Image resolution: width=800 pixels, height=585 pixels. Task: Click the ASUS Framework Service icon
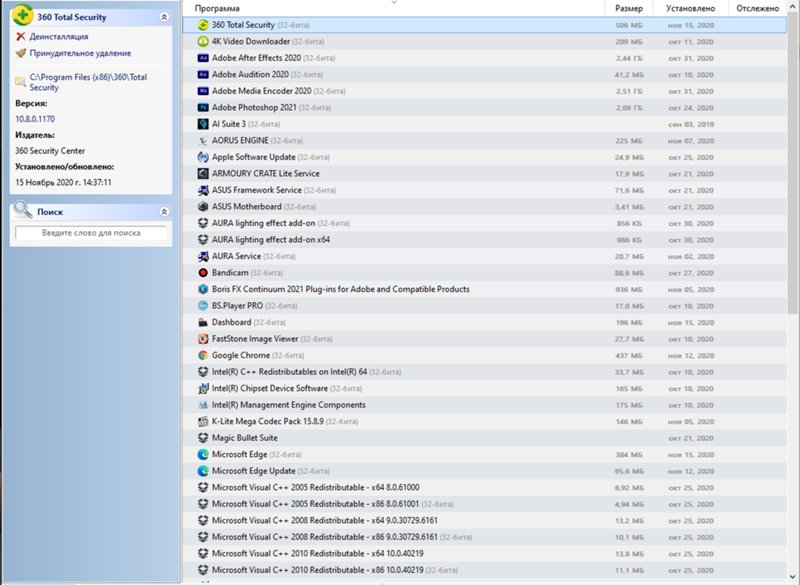pos(203,190)
